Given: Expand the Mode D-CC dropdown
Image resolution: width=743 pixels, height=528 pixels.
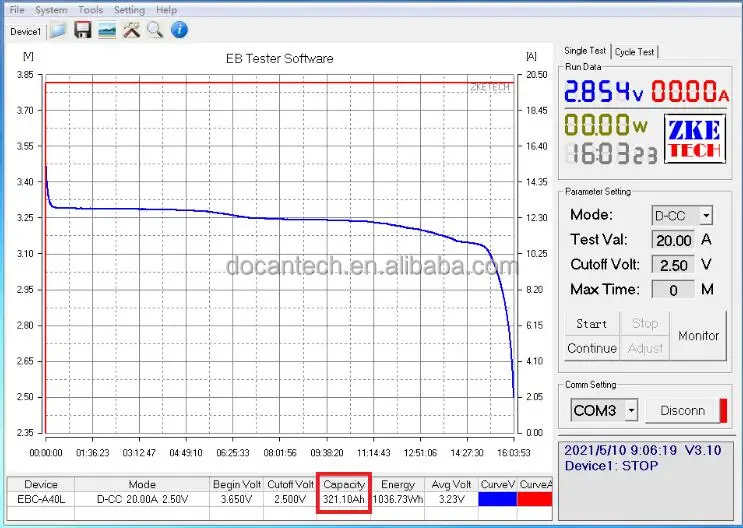Looking at the screenshot, I should click(x=706, y=215).
